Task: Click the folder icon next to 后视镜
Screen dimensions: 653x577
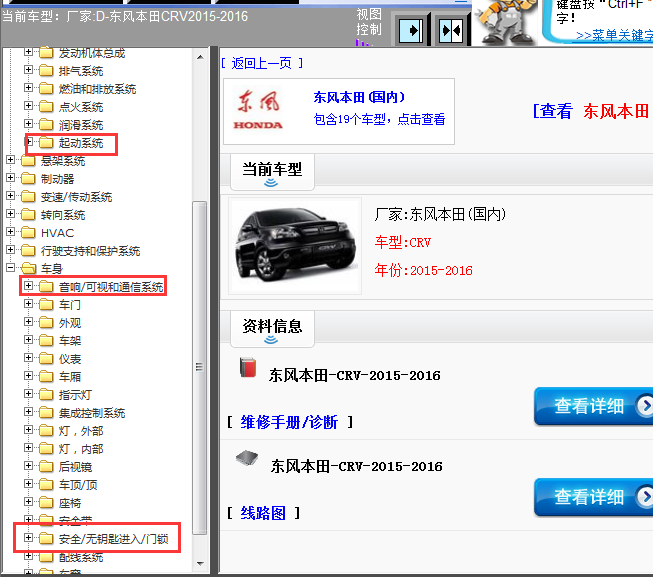Action: click(46, 466)
